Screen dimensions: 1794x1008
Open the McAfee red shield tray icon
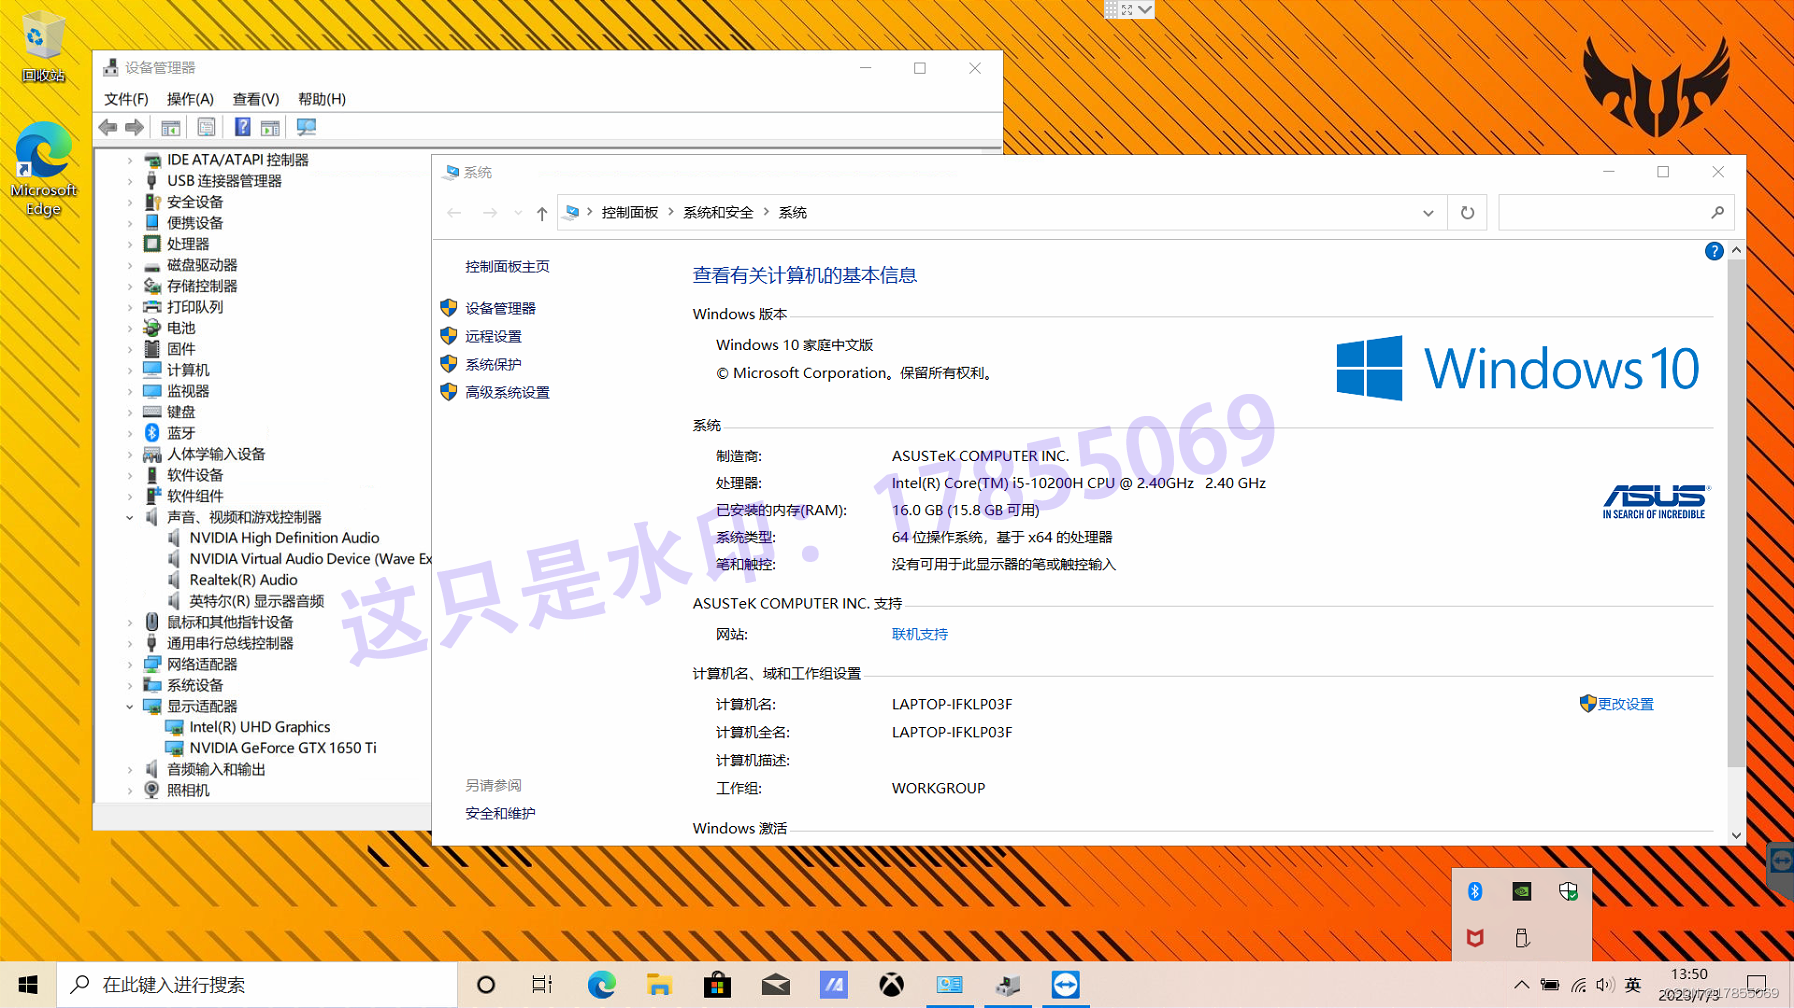point(1475,937)
